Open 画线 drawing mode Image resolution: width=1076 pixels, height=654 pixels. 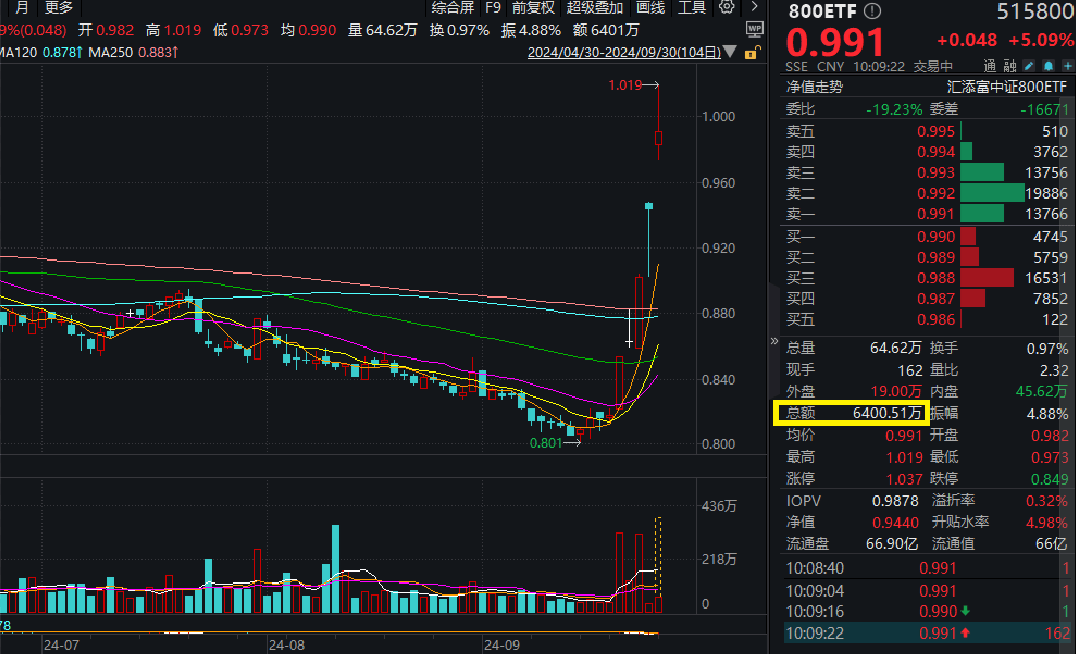pos(651,7)
